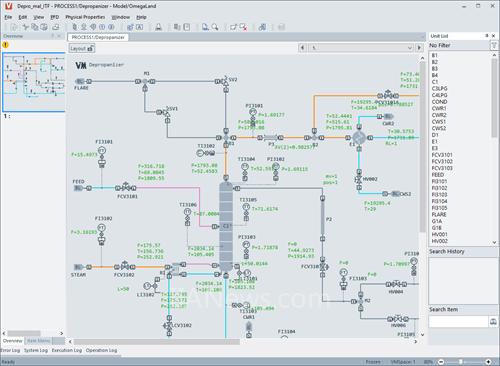Image resolution: width=500 pixels, height=366 pixels.
Task: Pin the Overview panel
Action: pos(53,36)
